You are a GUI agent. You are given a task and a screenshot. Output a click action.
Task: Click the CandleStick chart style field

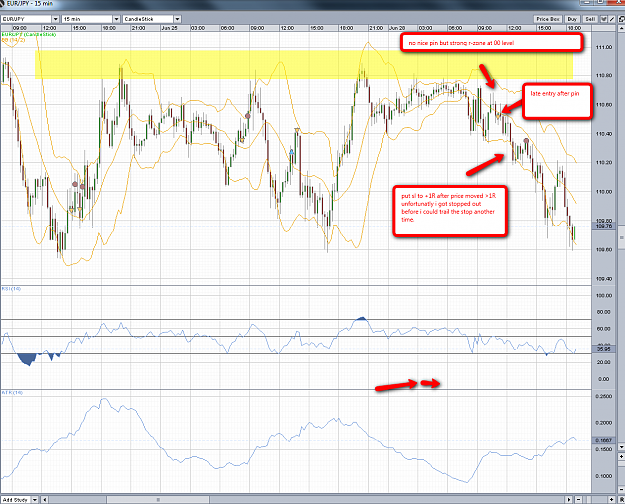click(148, 19)
